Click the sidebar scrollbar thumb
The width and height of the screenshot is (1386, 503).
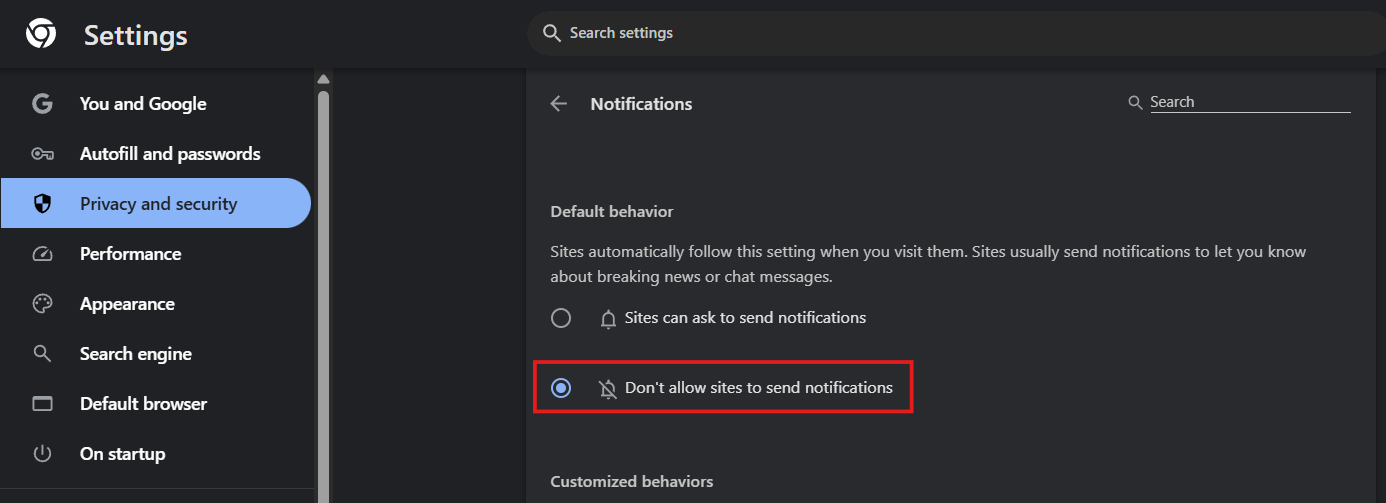coord(323,290)
